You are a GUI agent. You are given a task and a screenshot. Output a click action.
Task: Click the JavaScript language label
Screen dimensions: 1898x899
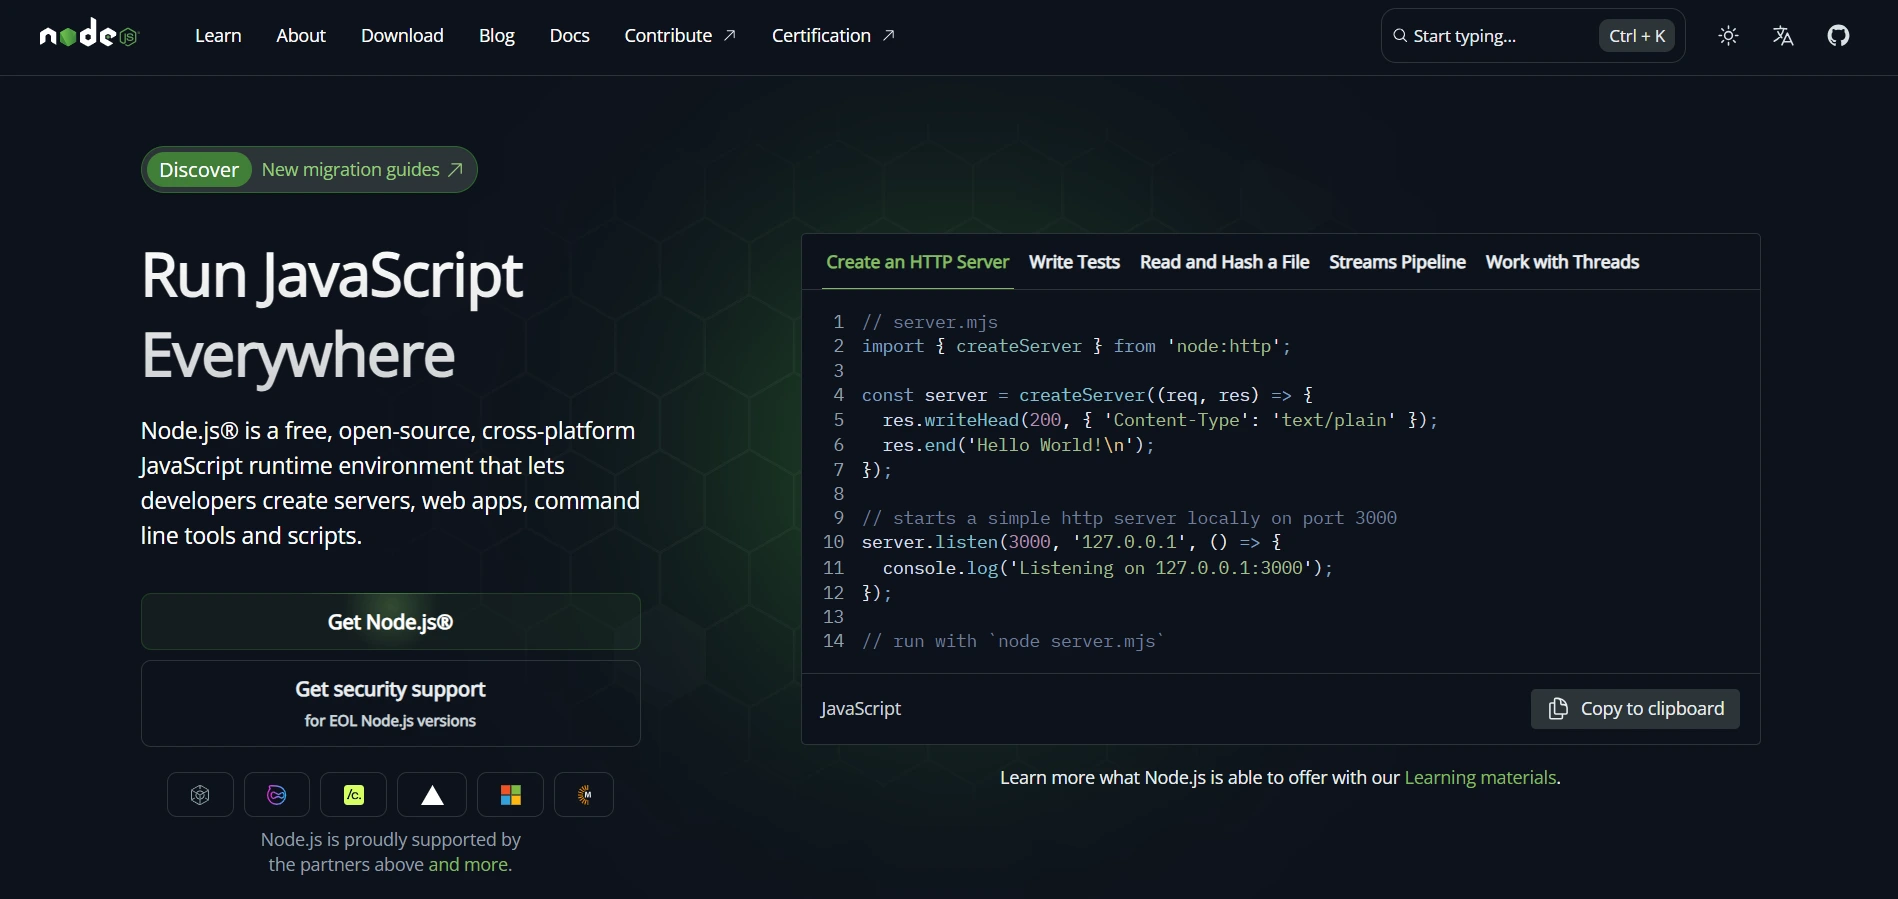861,709
